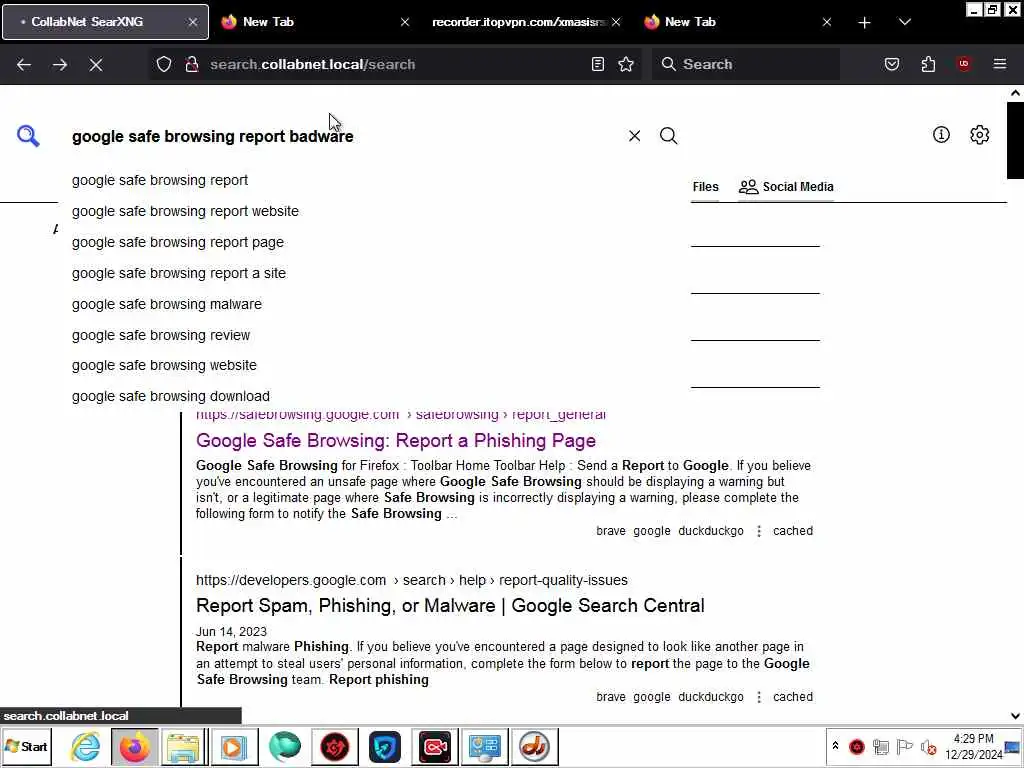This screenshot has width=1024, height=768.
Task: Save the page to Pocket
Action: 891,64
